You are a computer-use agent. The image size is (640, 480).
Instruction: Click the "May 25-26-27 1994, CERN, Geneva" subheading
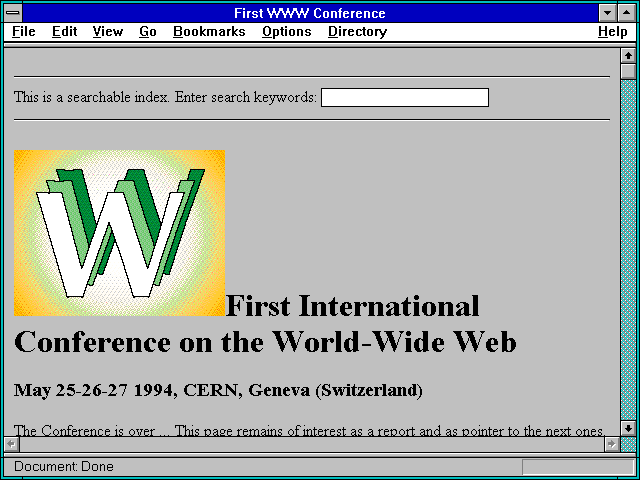(x=218, y=390)
